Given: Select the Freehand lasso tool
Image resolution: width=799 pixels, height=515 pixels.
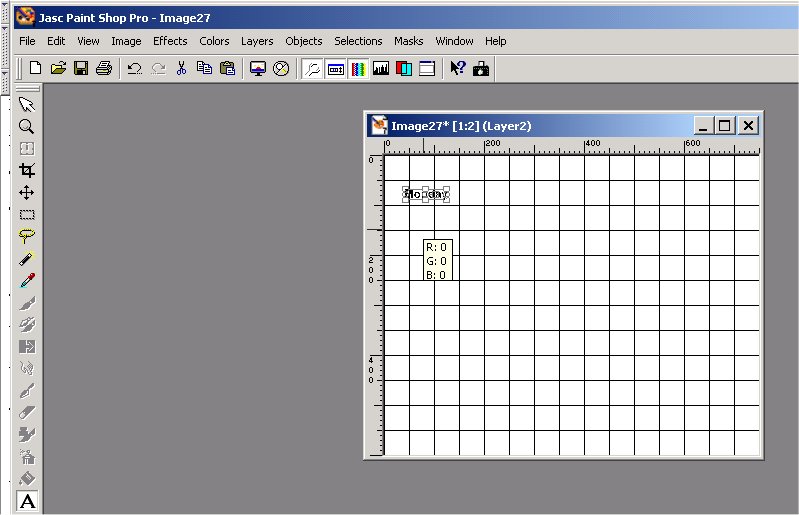Looking at the screenshot, I should 27,236.
